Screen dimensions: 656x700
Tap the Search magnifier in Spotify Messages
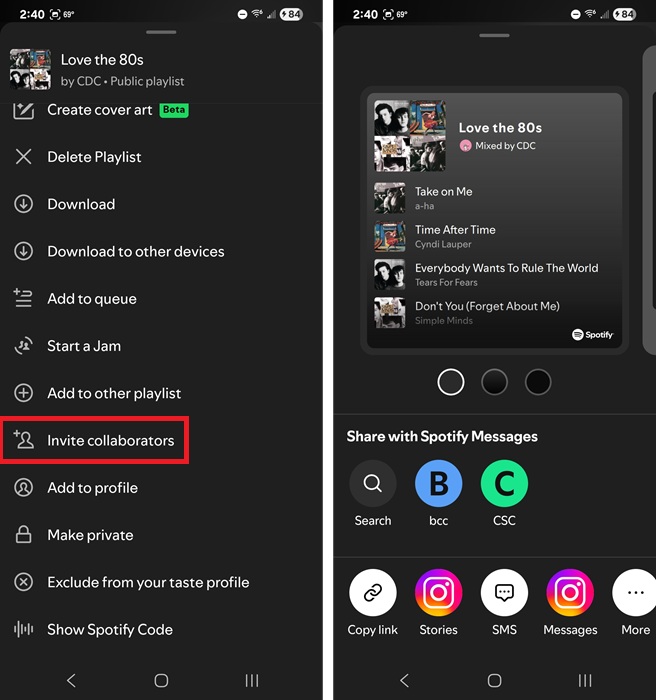pyautogui.click(x=372, y=483)
